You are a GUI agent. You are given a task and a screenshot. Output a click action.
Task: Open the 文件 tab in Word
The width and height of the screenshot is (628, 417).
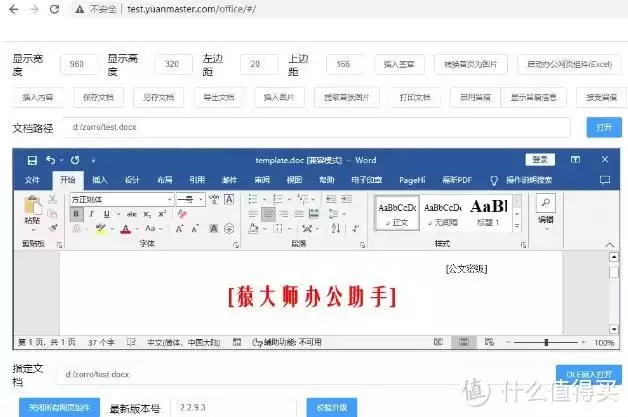(x=33, y=180)
